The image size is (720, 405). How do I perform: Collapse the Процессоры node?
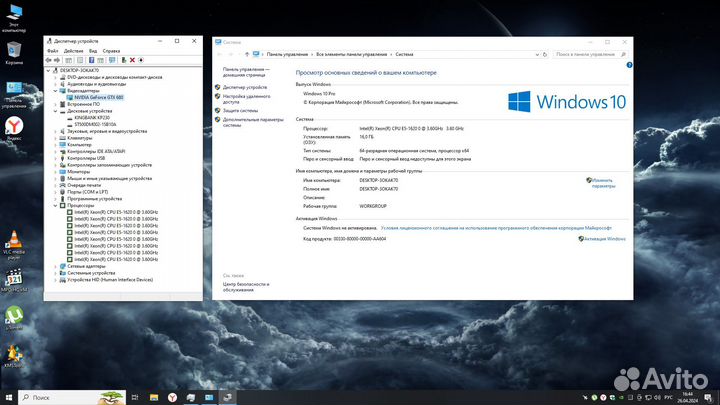click(x=56, y=206)
